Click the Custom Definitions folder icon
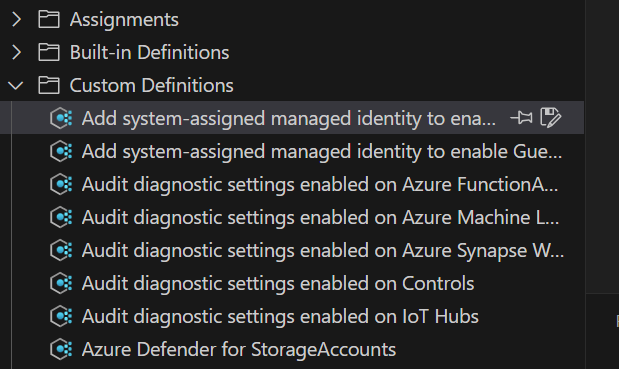The height and width of the screenshot is (369, 619). [49, 85]
